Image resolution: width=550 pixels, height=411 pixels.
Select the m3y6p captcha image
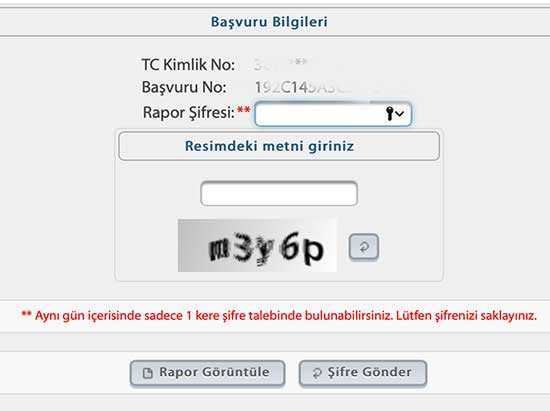(x=257, y=245)
